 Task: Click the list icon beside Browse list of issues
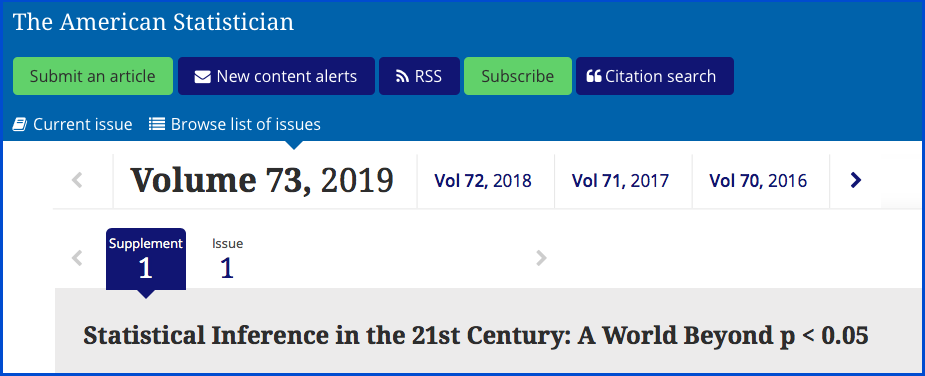pos(156,124)
